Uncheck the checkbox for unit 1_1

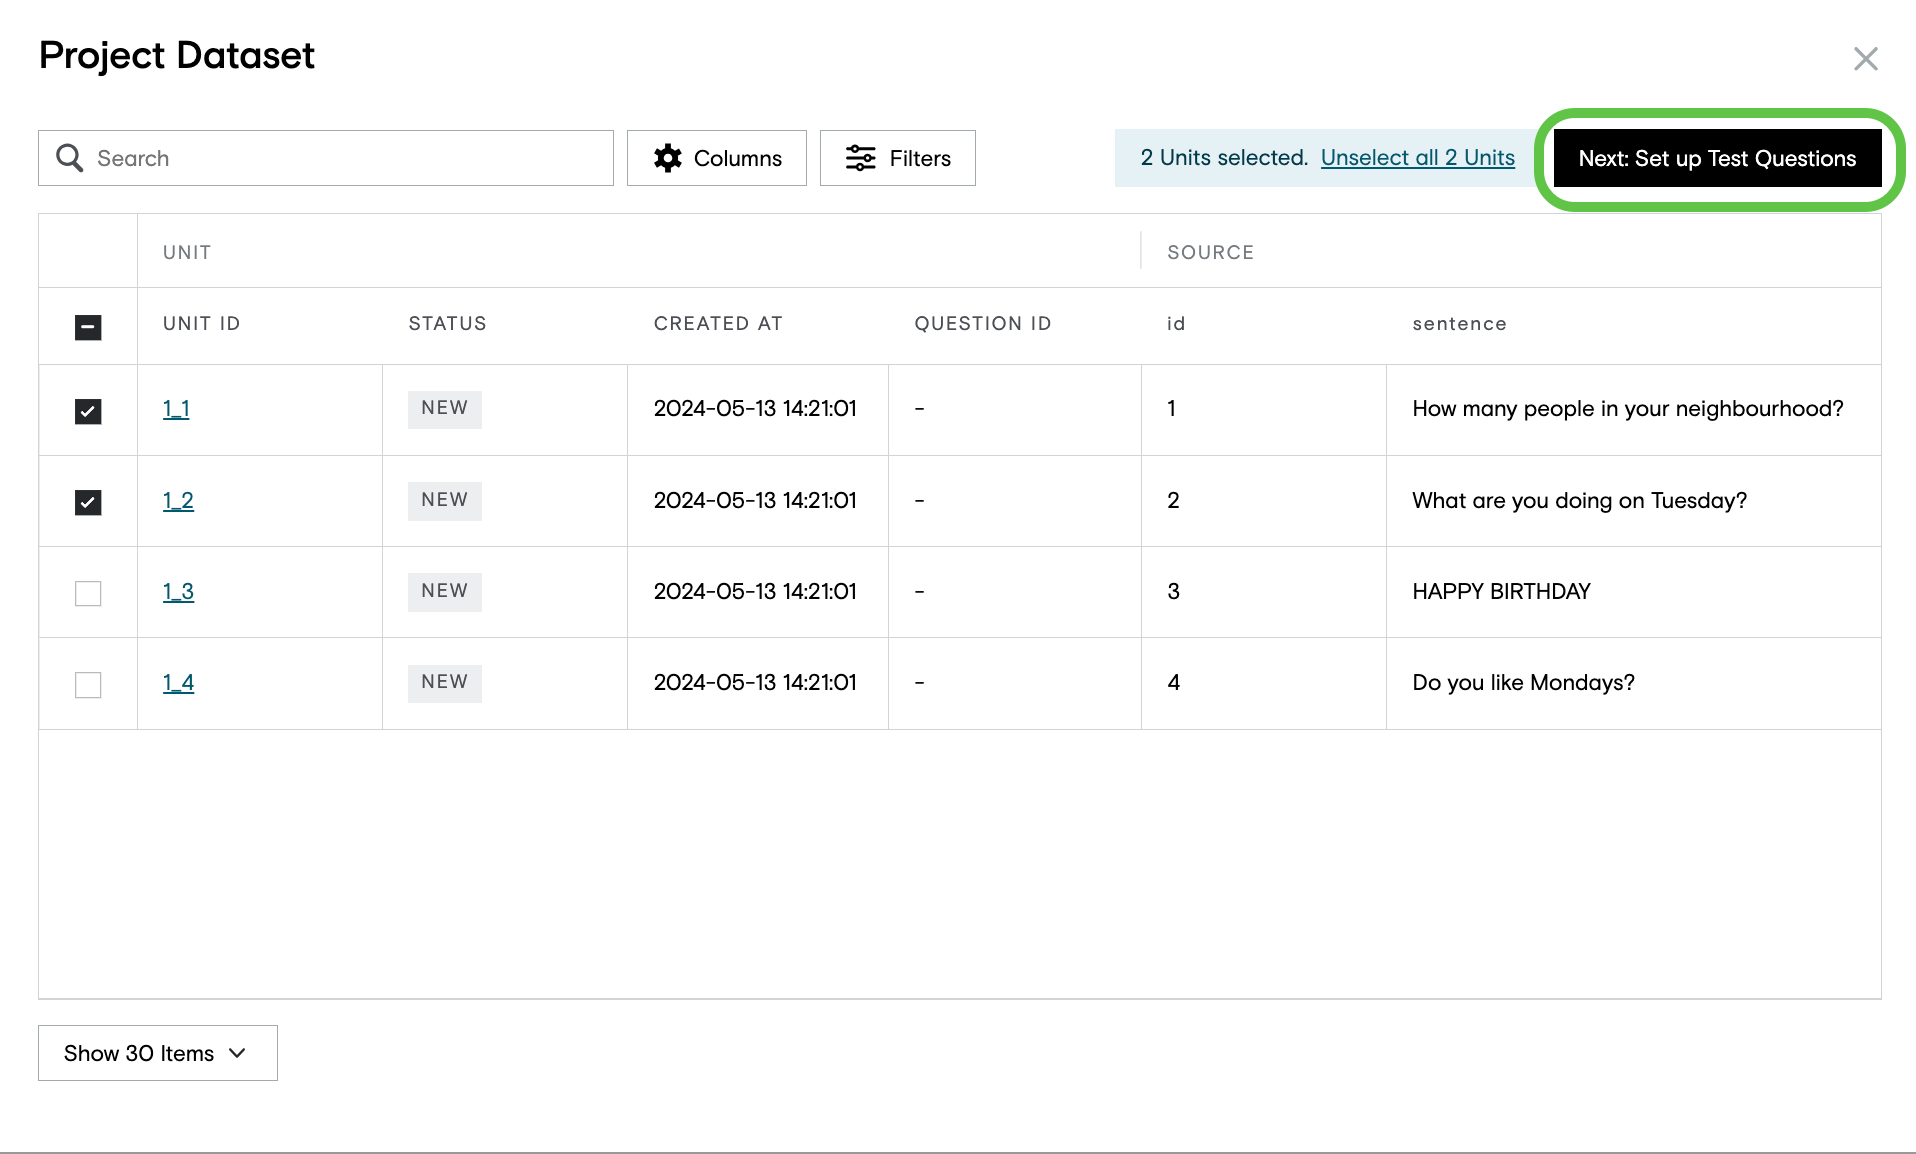(x=88, y=411)
